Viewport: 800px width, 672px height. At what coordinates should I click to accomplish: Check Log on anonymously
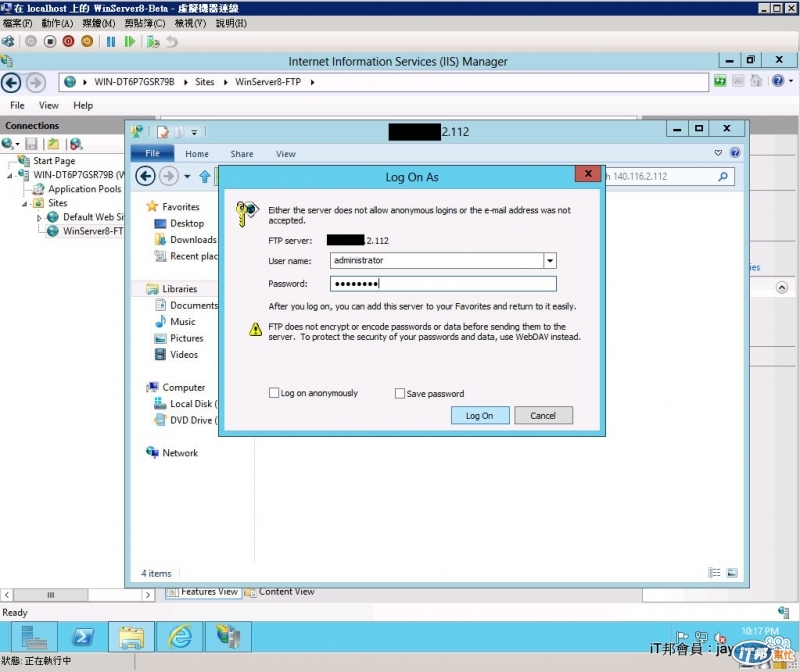click(x=274, y=393)
